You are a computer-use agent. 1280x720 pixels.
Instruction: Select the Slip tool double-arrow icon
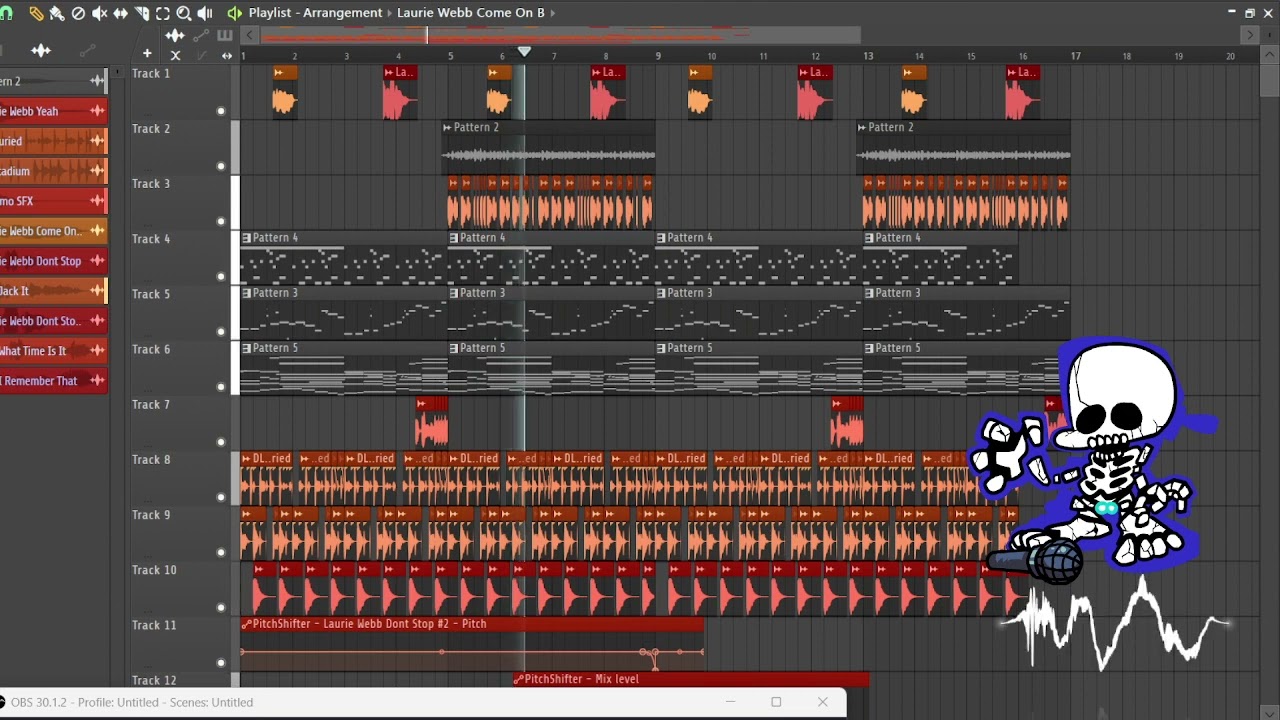coord(120,13)
